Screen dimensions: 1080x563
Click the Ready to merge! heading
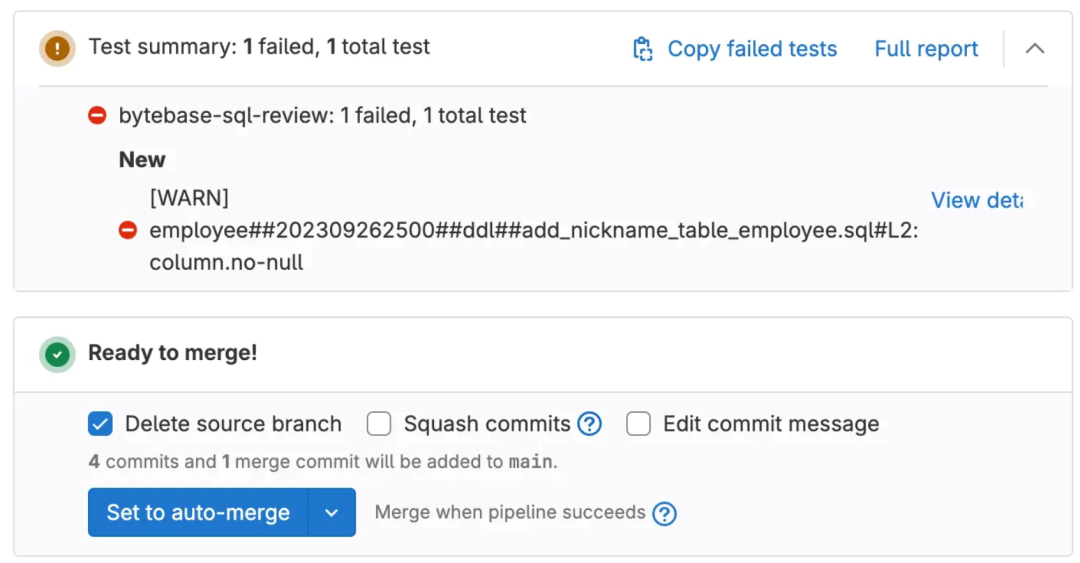click(x=172, y=353)
